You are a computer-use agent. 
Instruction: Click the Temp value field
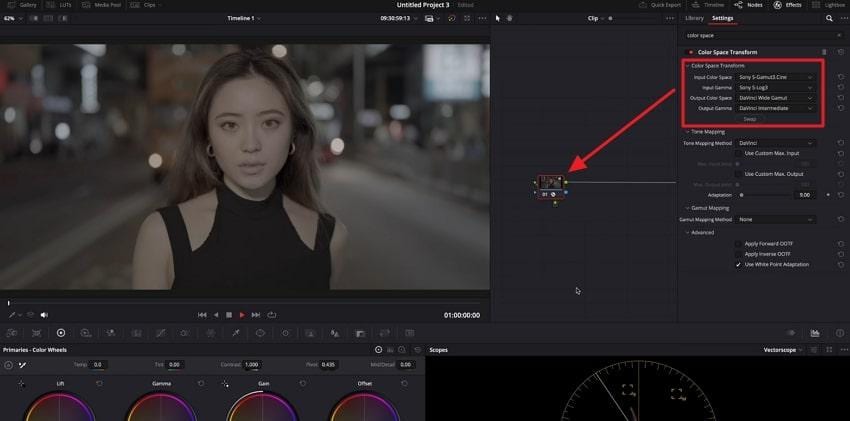(x=98, y=365)
